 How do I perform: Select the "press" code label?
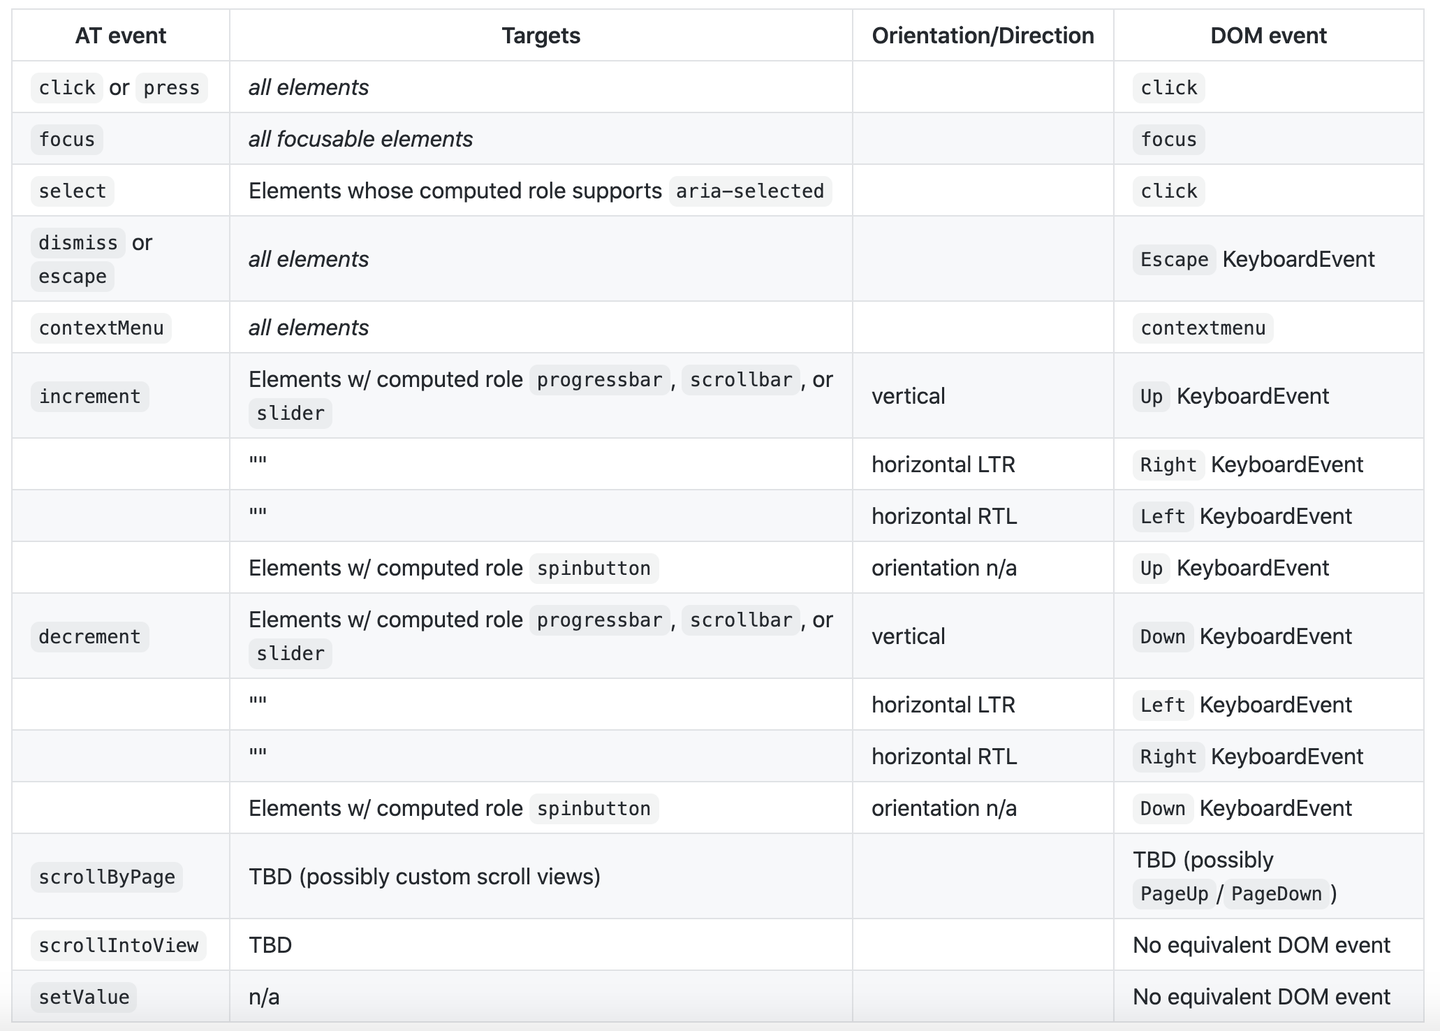click(x=171, y=88)
